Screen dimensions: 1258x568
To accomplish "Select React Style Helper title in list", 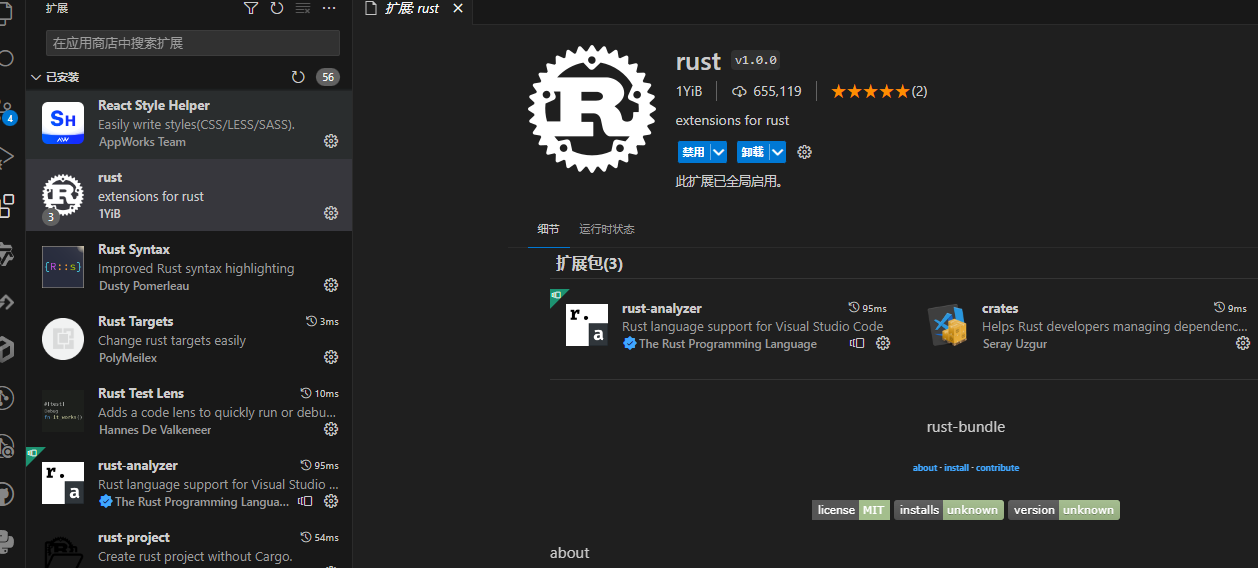I will click(x=154, y=105).
